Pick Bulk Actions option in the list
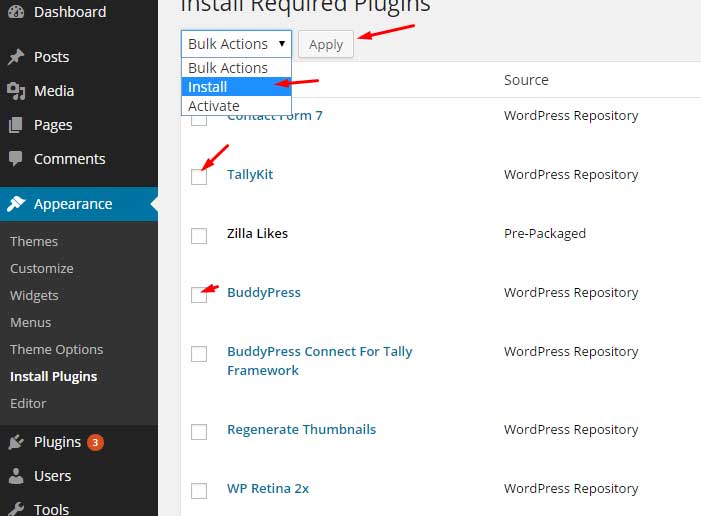 point(236,68)
